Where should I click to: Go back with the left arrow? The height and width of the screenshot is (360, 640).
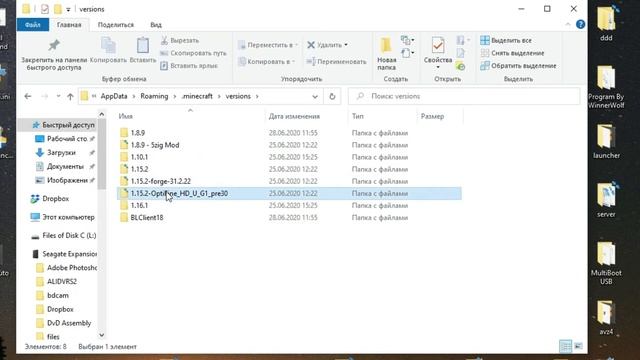pyautogui.click(x=28, y=96)
